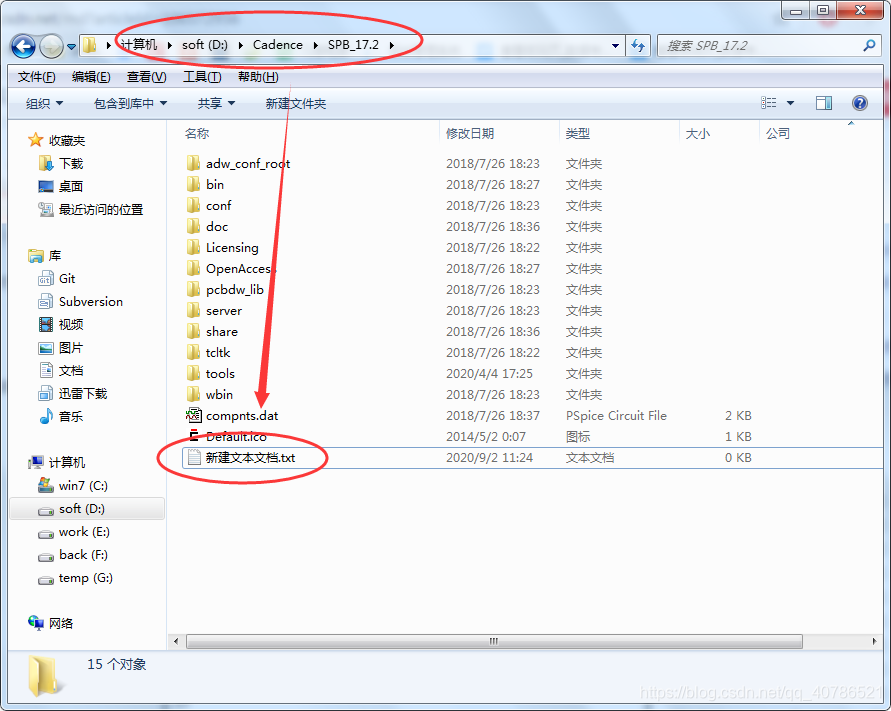The height and width of the screenshot is (711, 891).
Task: Click Cadence in the address path
Action: point(277,45)
